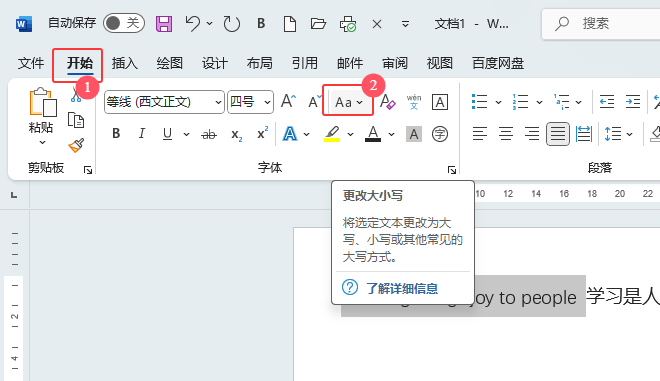Switch to the 百度网盘 tab
This screenshot has height=381, width=660.
coord(498,63)
